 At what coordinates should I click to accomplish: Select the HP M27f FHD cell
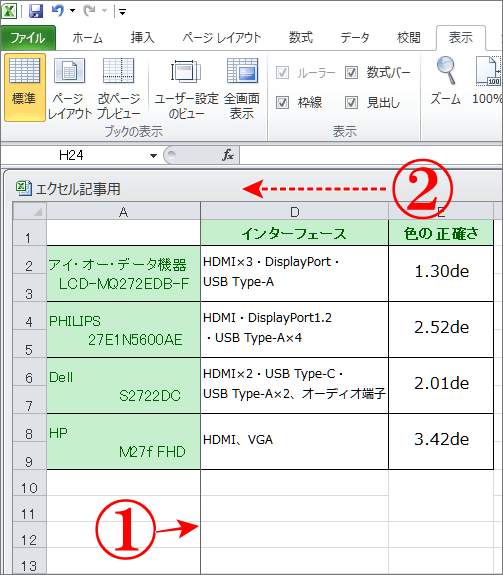(124, 442)
